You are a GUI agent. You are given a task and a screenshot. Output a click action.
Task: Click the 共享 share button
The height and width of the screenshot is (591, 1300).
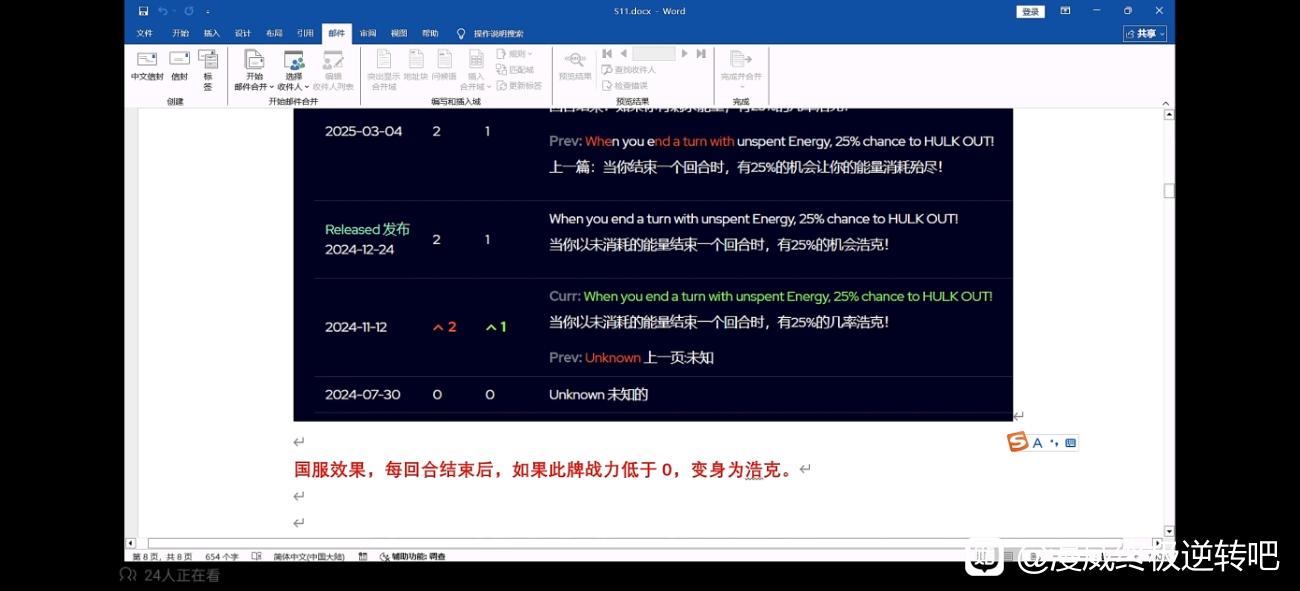click(x=1146, y=33)
